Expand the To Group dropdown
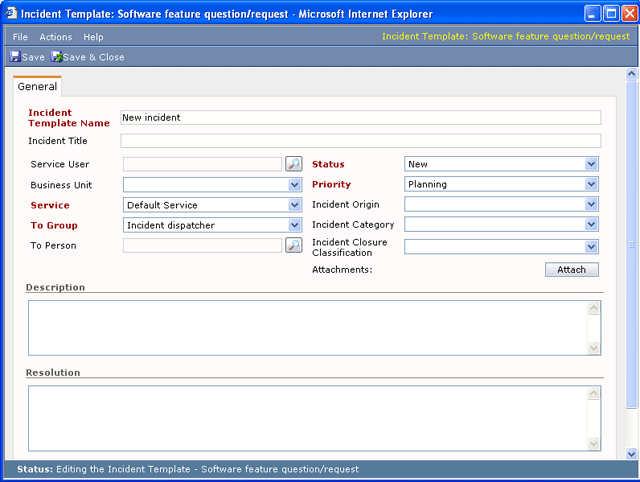640x482 pixels. click(294, 225)
